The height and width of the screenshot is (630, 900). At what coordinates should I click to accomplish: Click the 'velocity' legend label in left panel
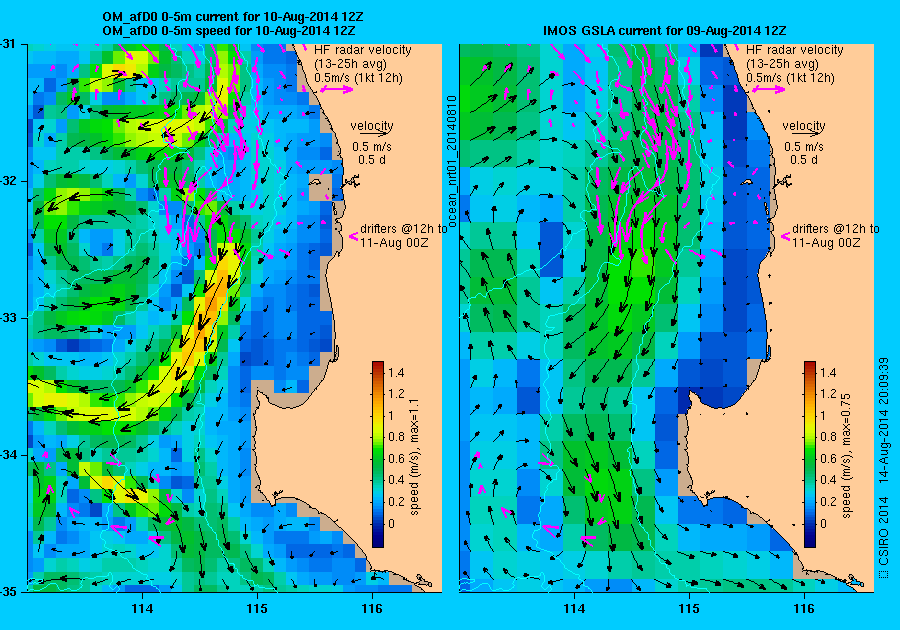point(372,125)
